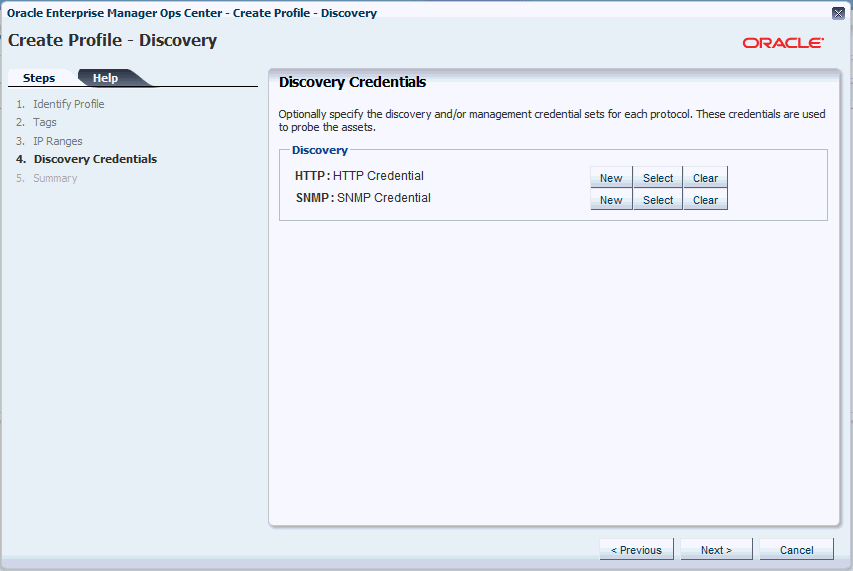Select an existing HTTP credential
This screenshot has height=571, width=853.
click(x=658, y=178)
